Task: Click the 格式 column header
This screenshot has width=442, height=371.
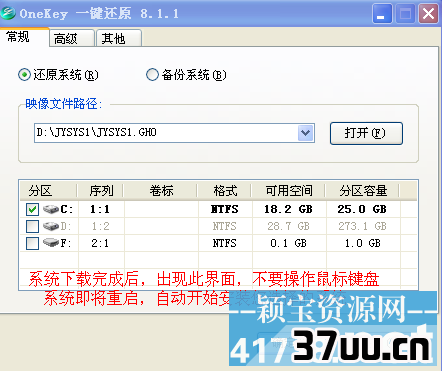Action: 225,191
